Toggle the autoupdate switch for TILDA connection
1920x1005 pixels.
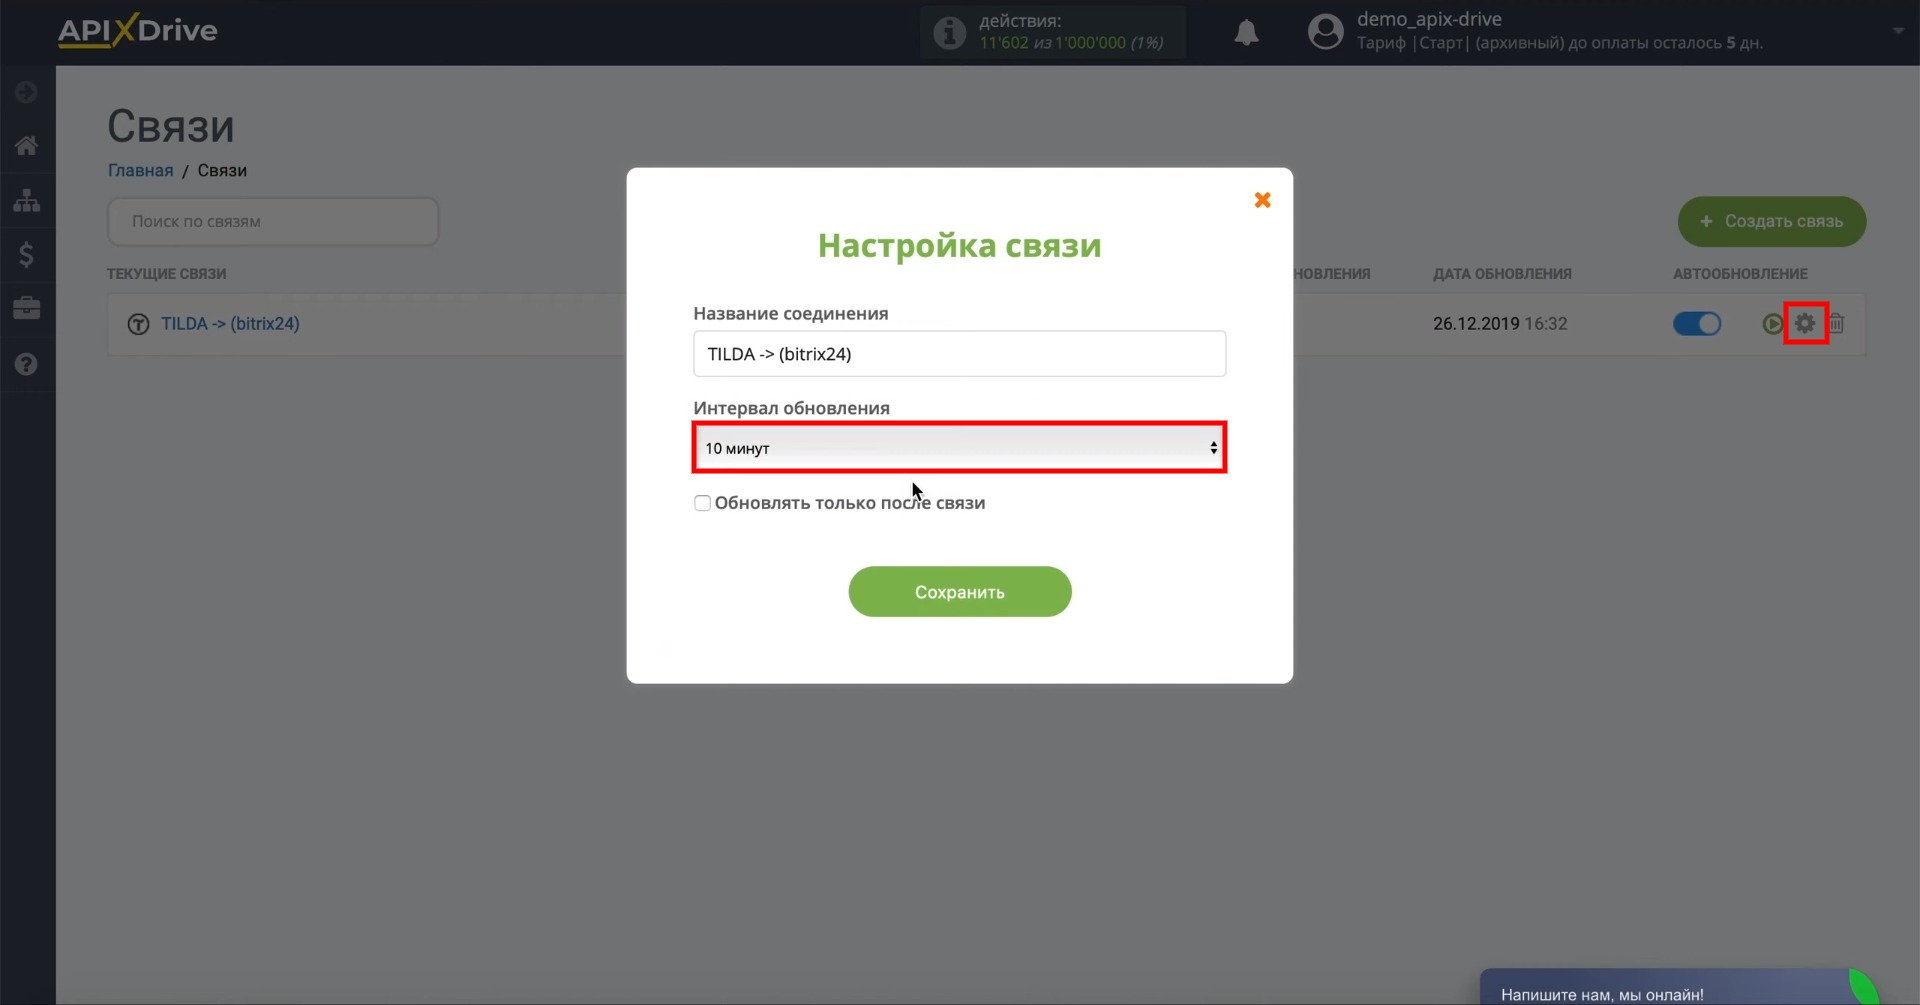1697,324
